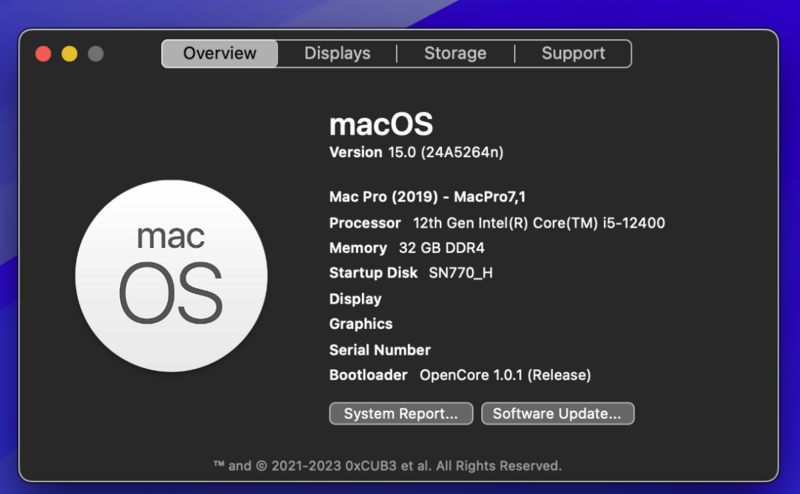The height and width of the screenshot is (494, 800).
Task: Click the Graphics label
Action: pos(361,324)
